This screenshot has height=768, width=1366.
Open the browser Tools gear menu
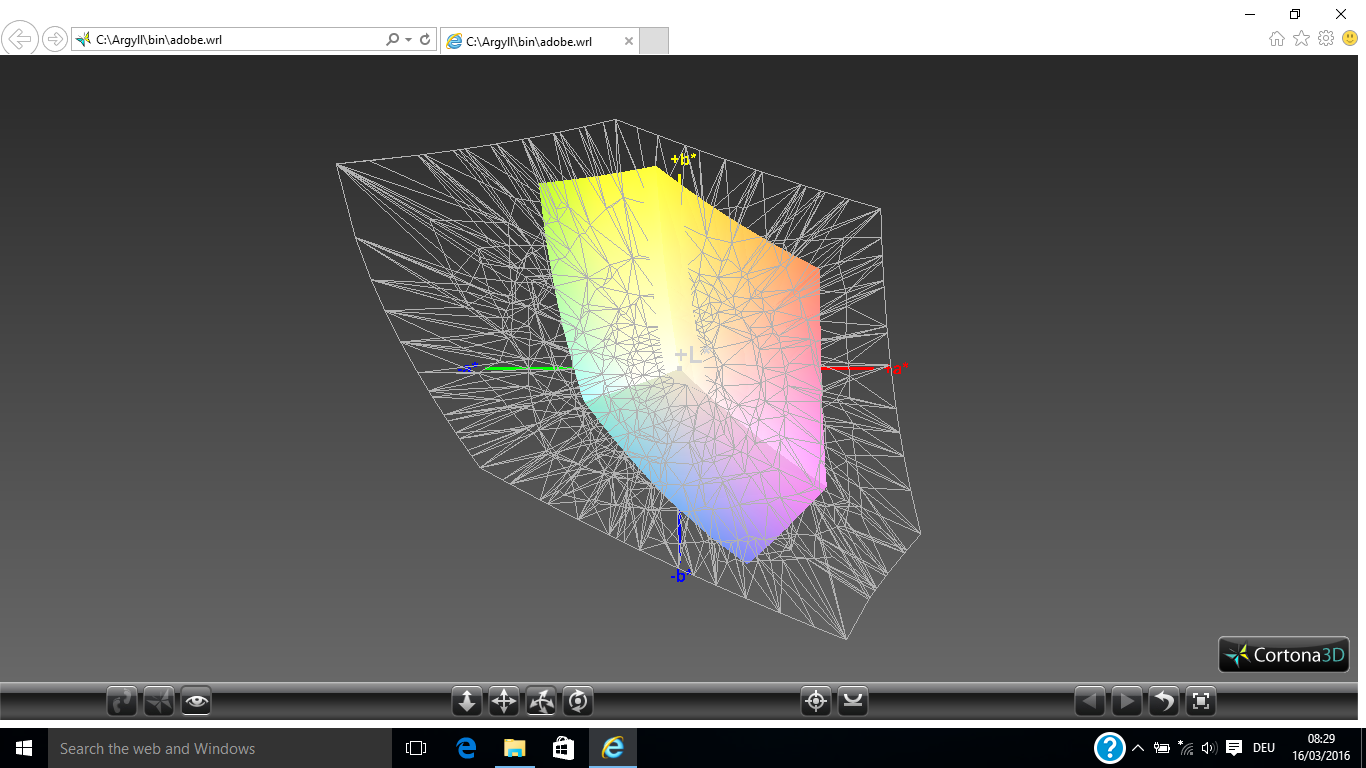pos(1326,39)
